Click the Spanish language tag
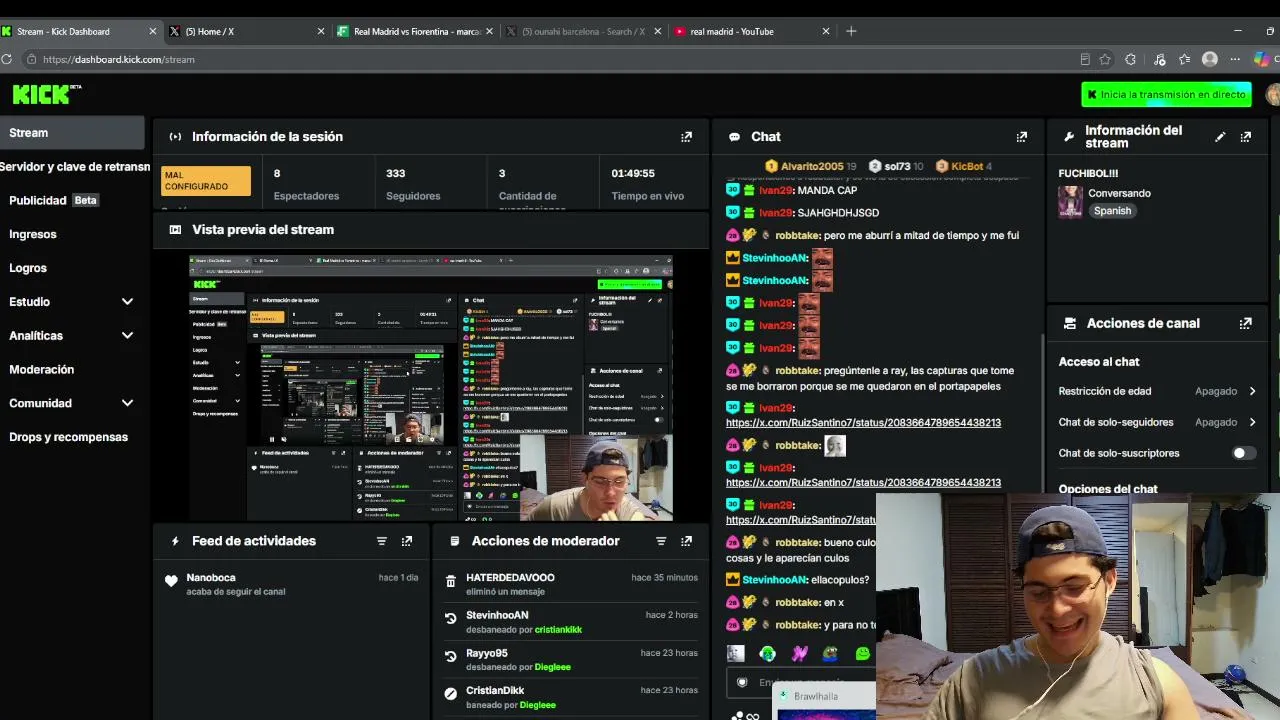Viewport: 1280px width, 720px height. click(1112, 211)
